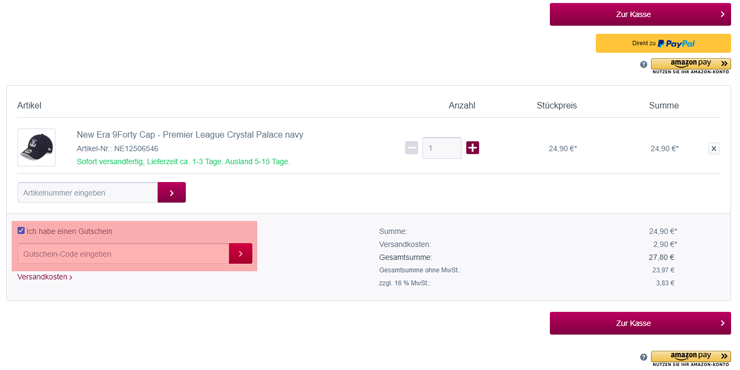The height and width of the screenshot is (370, 740).
Task: Open New Era 9Forty Cap product link
Action: pyautogui.click(x=190, y=135)
